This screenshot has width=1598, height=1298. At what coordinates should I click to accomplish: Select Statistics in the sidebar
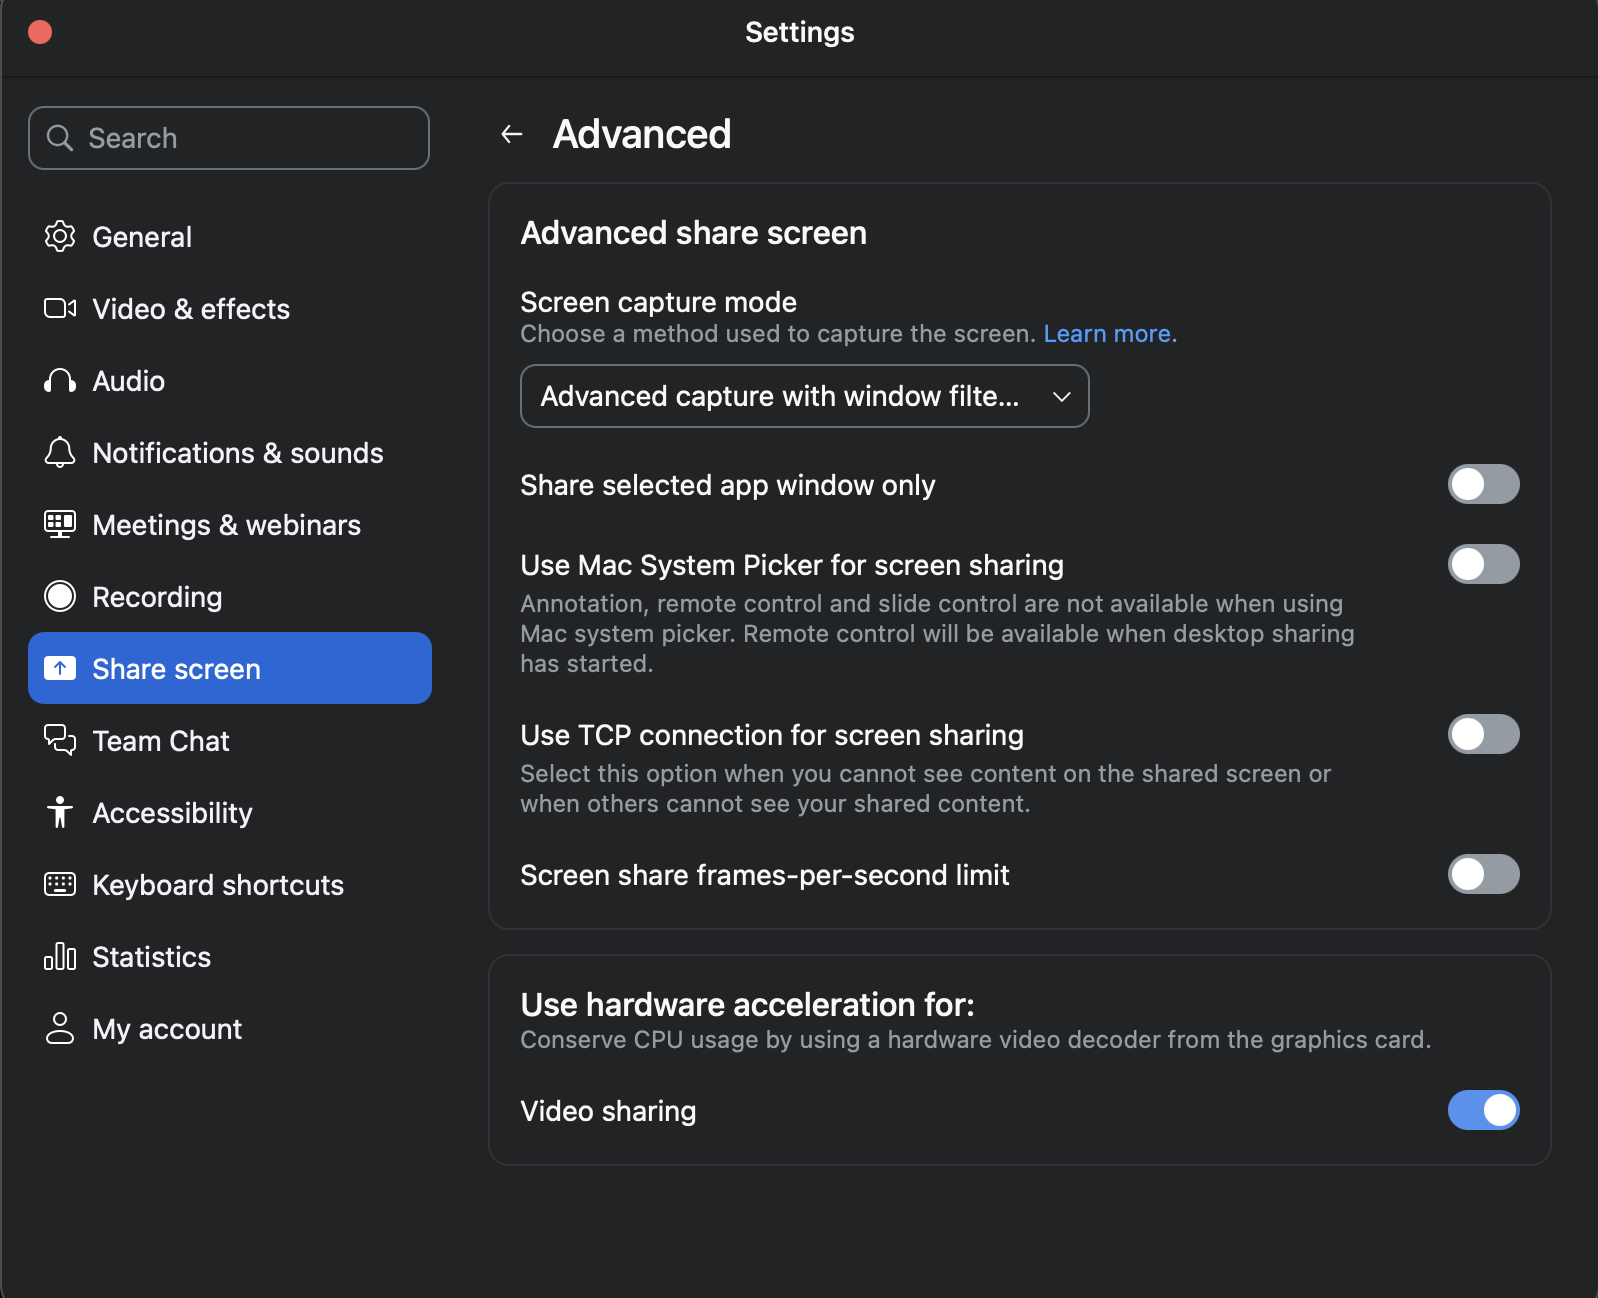[230, 957]
